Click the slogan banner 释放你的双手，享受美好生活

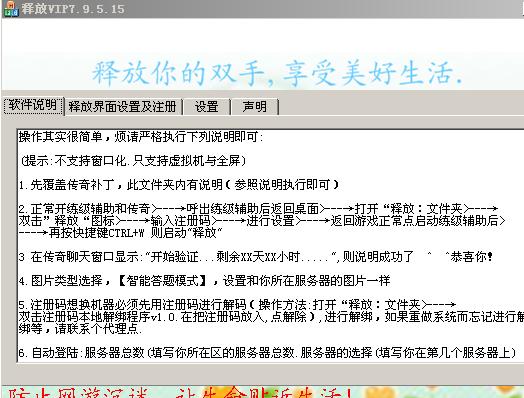tap(277, 73)
